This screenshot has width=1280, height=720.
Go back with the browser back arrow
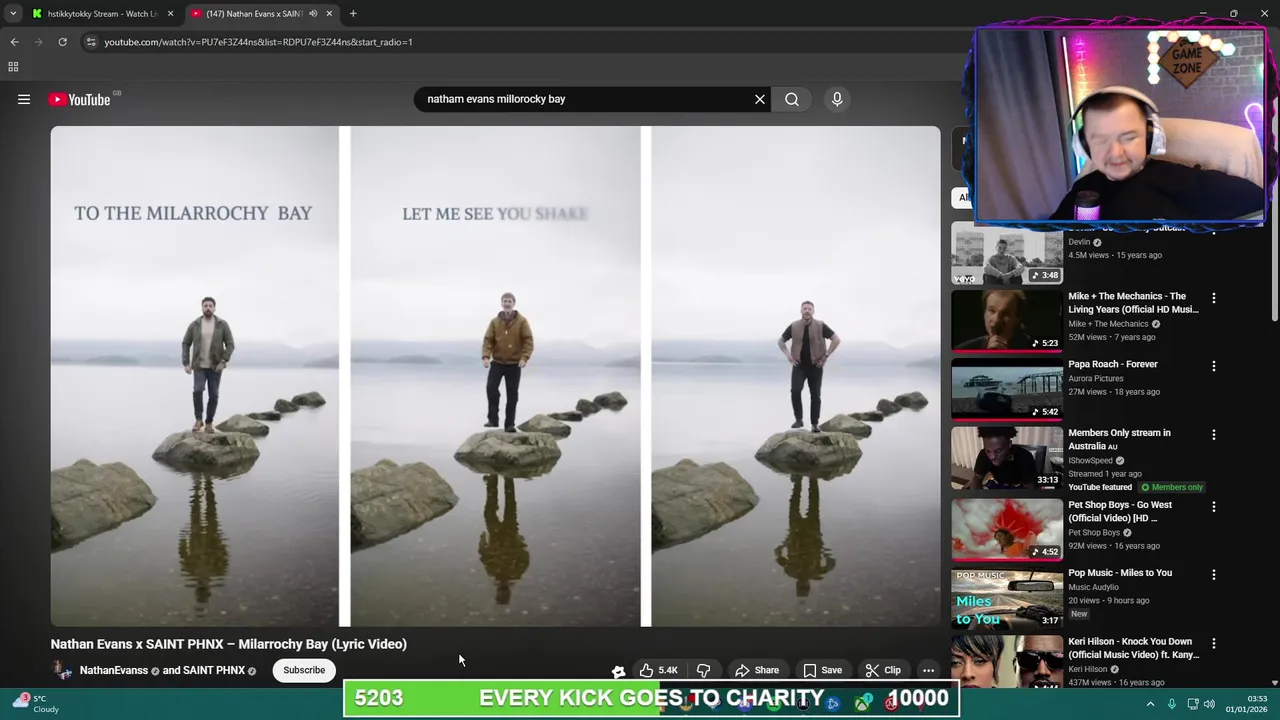tap(14, 42)
